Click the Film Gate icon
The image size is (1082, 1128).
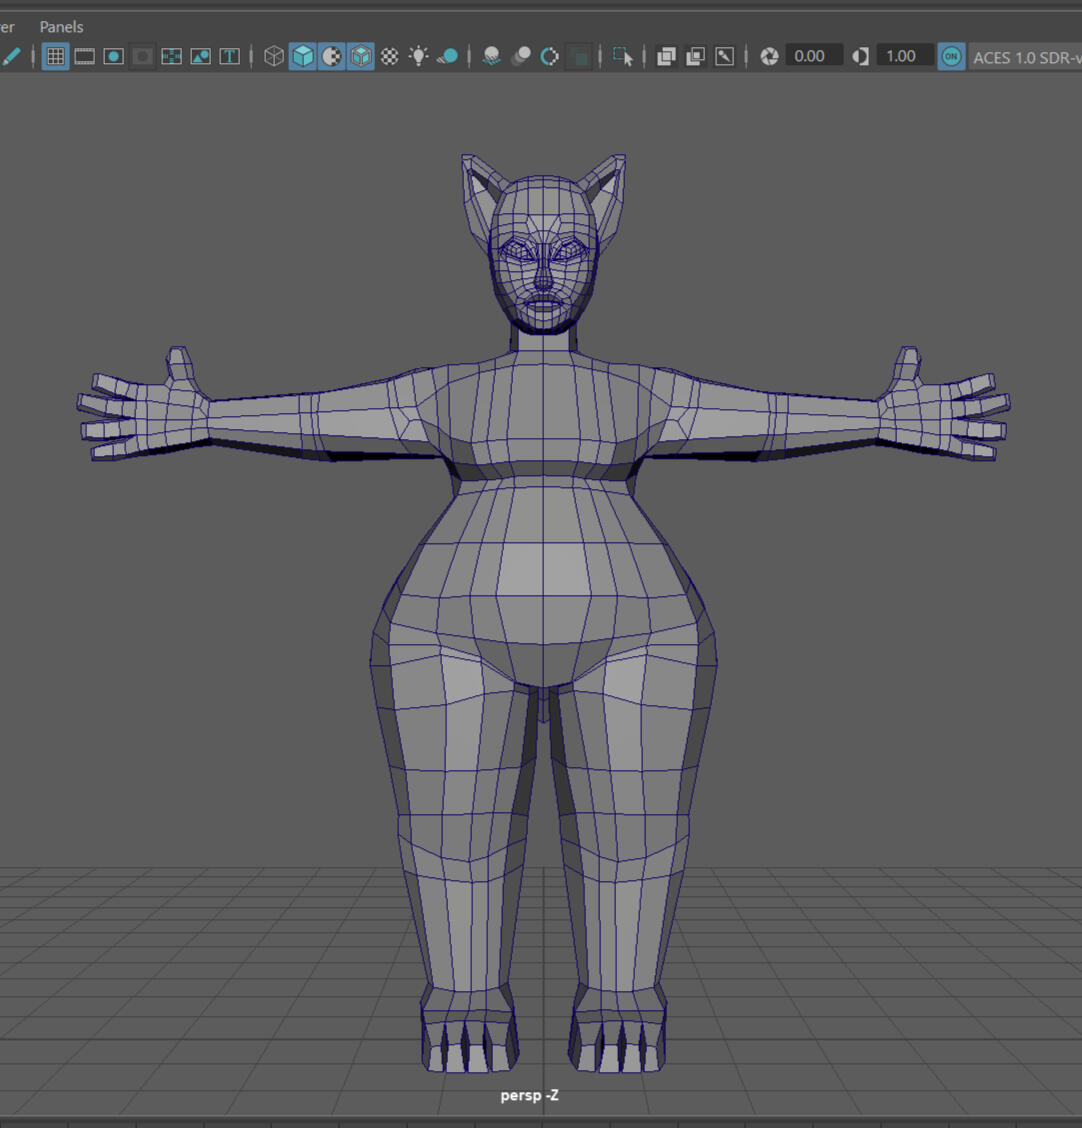click(x=85, y=56)
